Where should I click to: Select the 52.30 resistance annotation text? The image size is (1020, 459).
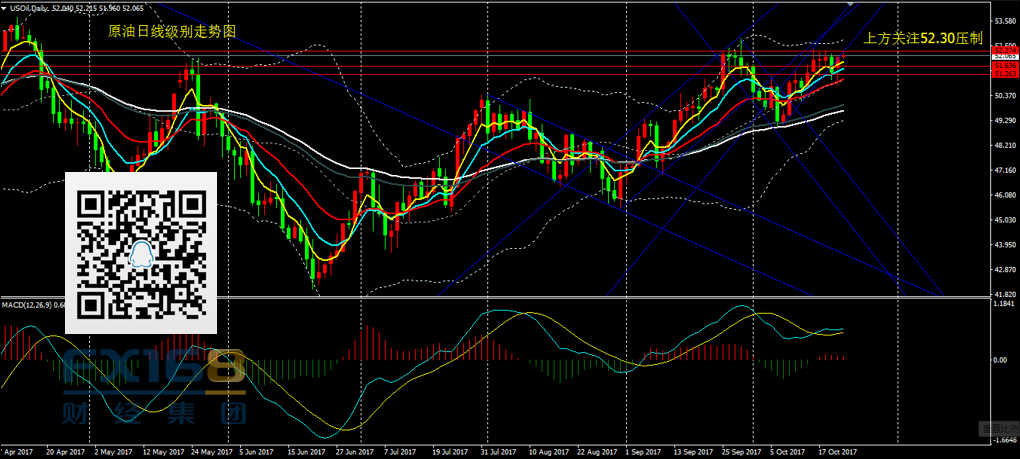(x=922, y=38)
